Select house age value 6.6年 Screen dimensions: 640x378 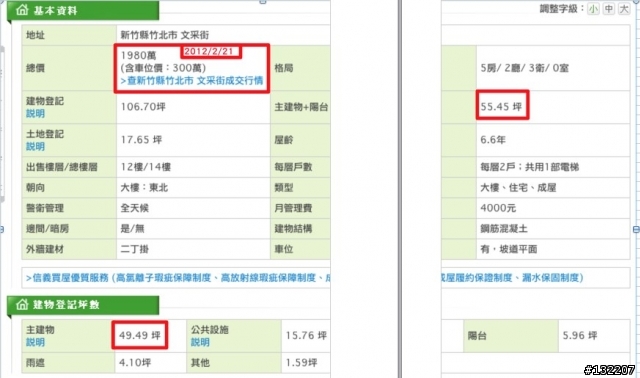(x=493, y=140)
